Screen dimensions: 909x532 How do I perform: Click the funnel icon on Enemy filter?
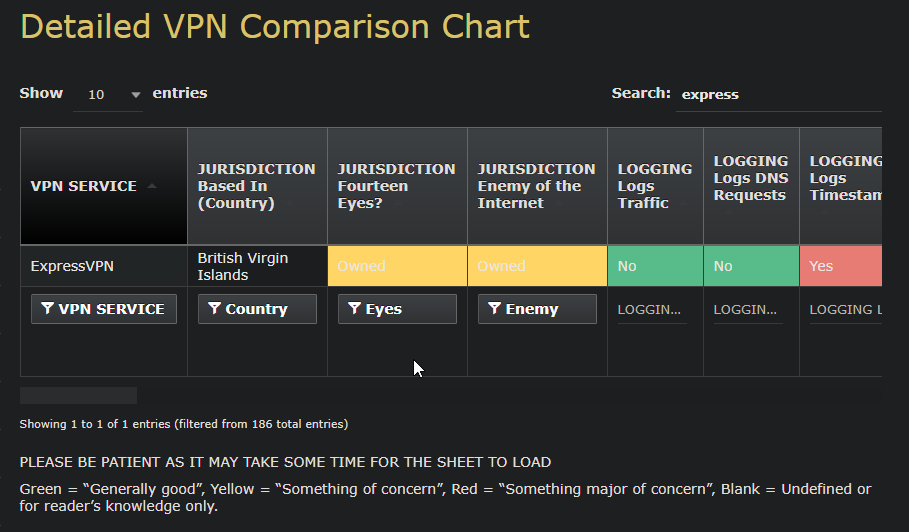pos(494,309)
